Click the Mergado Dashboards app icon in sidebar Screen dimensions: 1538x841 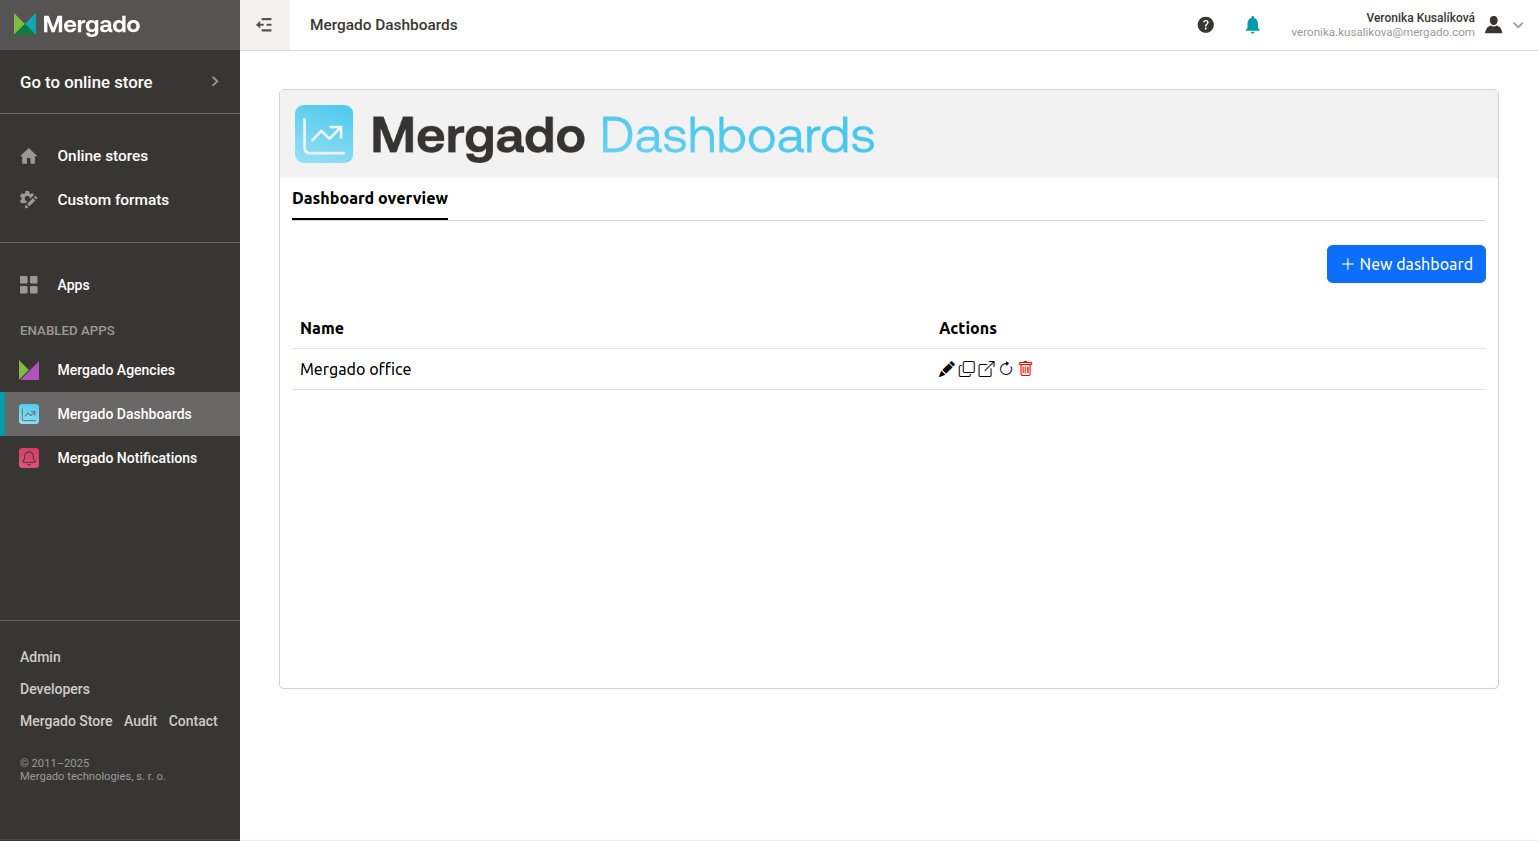pos(29,414)
